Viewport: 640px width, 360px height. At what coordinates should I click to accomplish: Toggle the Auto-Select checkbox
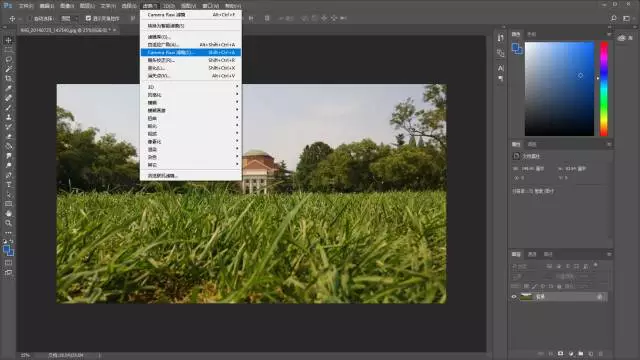(x=29, y=18)
